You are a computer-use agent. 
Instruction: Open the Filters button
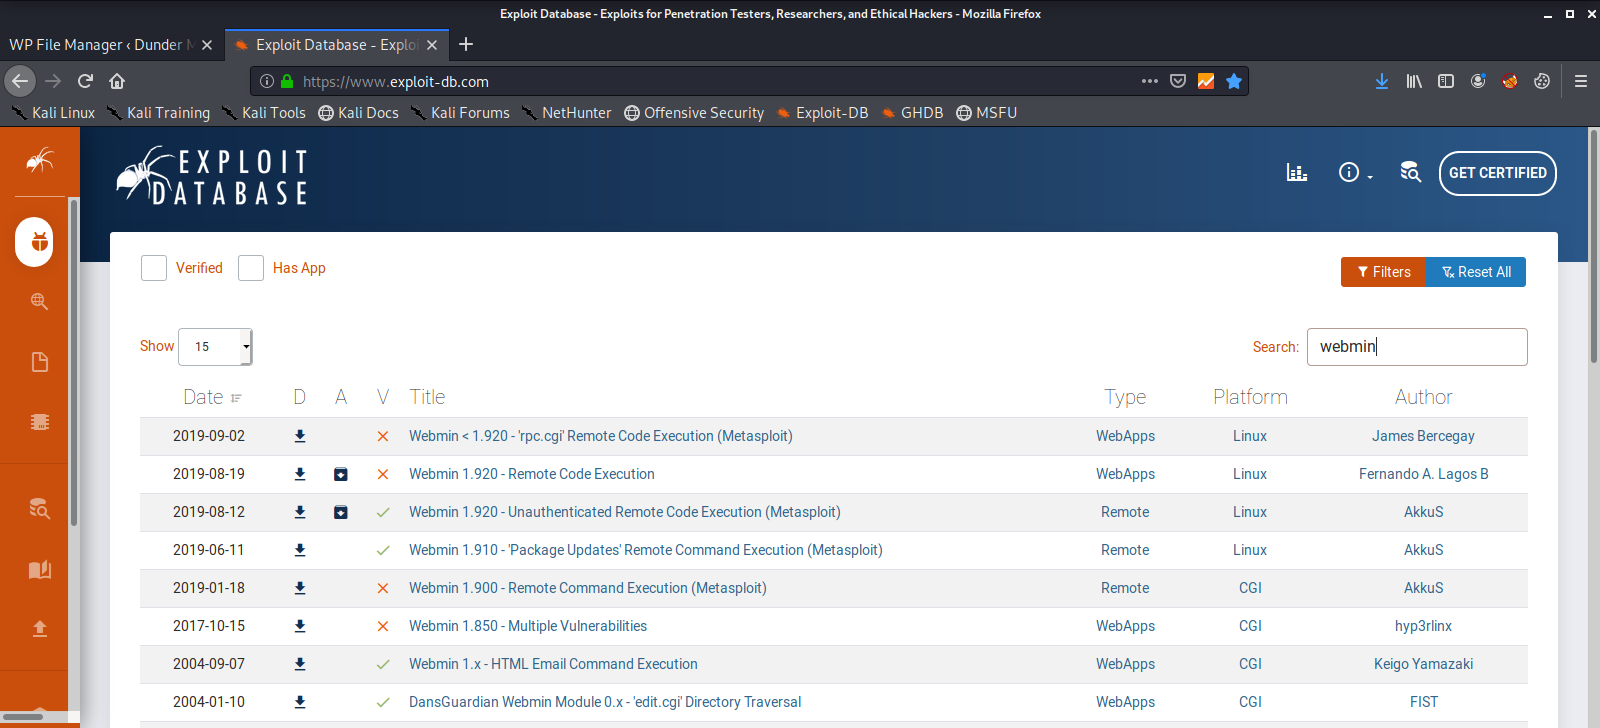point(1383,272)
